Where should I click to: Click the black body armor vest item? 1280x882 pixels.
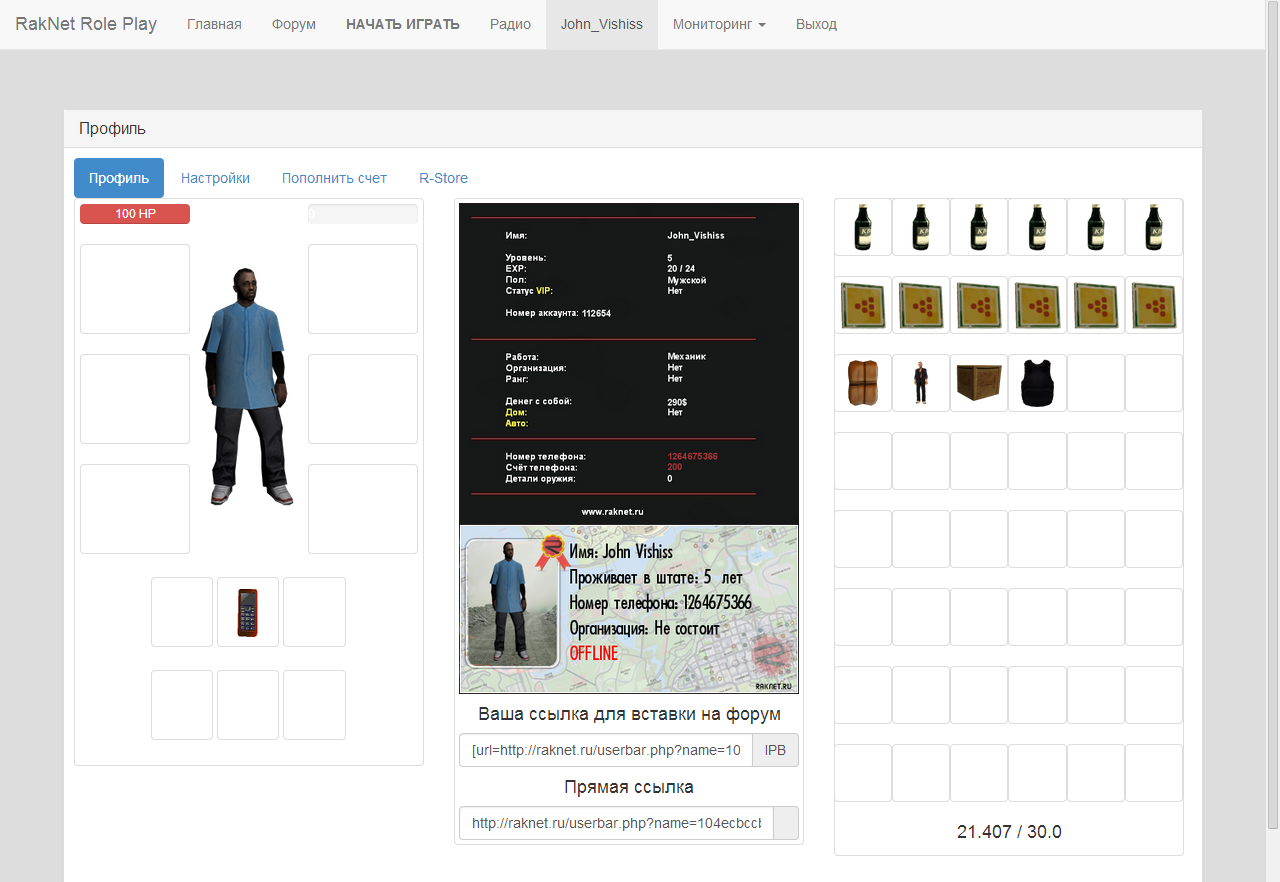click(1037, 383)
